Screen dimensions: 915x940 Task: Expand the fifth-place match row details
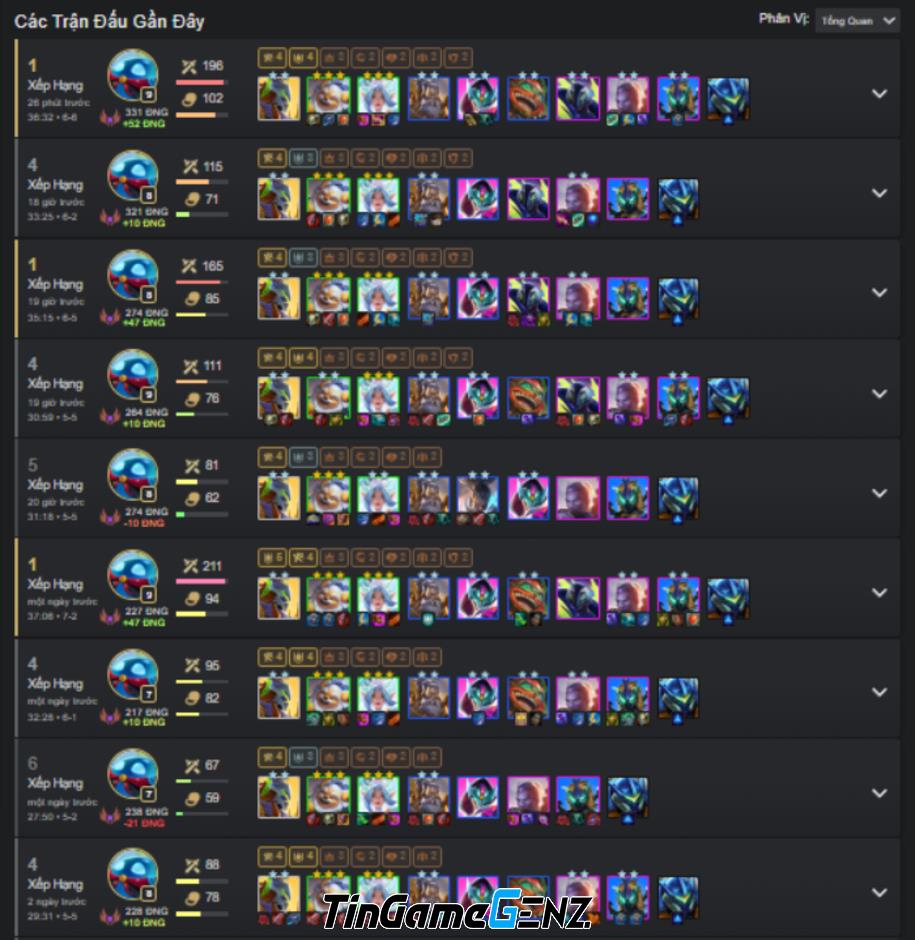[x=879, y=493]
